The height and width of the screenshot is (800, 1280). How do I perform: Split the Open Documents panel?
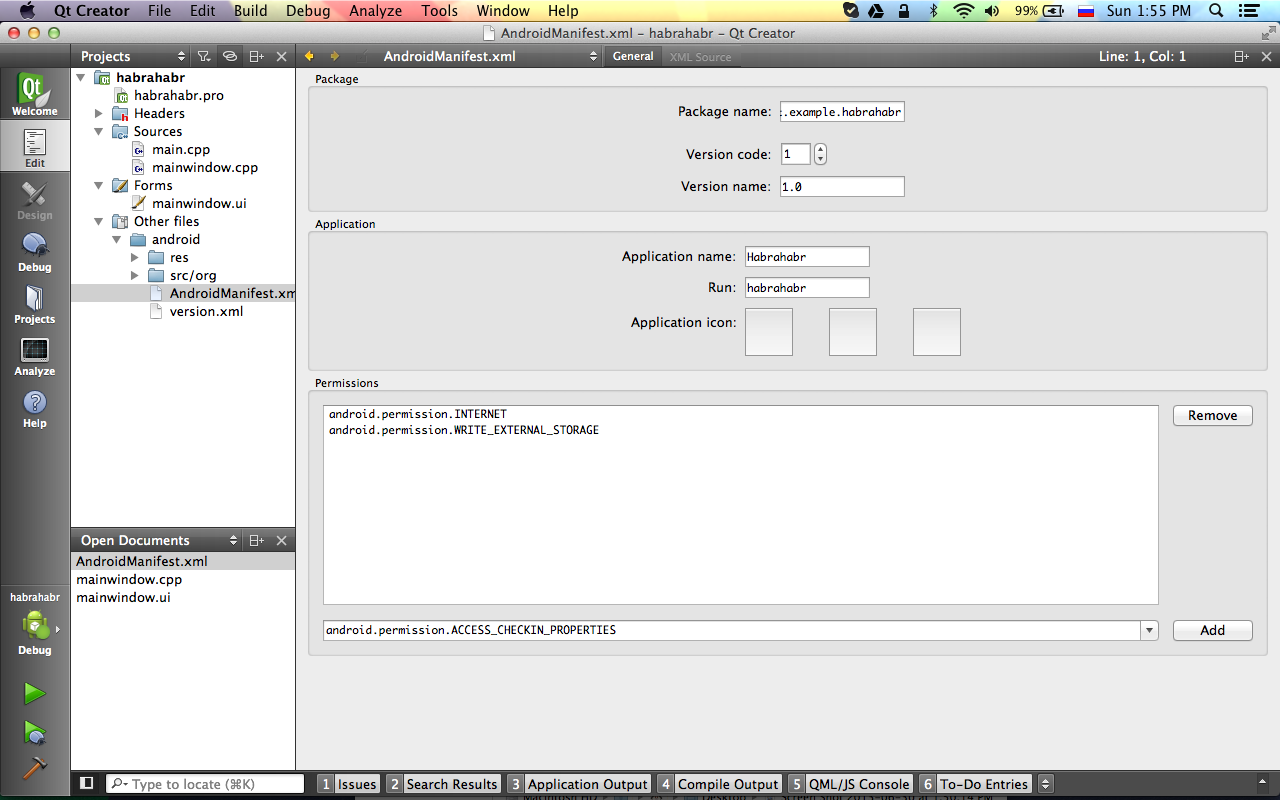click(257, 541)
